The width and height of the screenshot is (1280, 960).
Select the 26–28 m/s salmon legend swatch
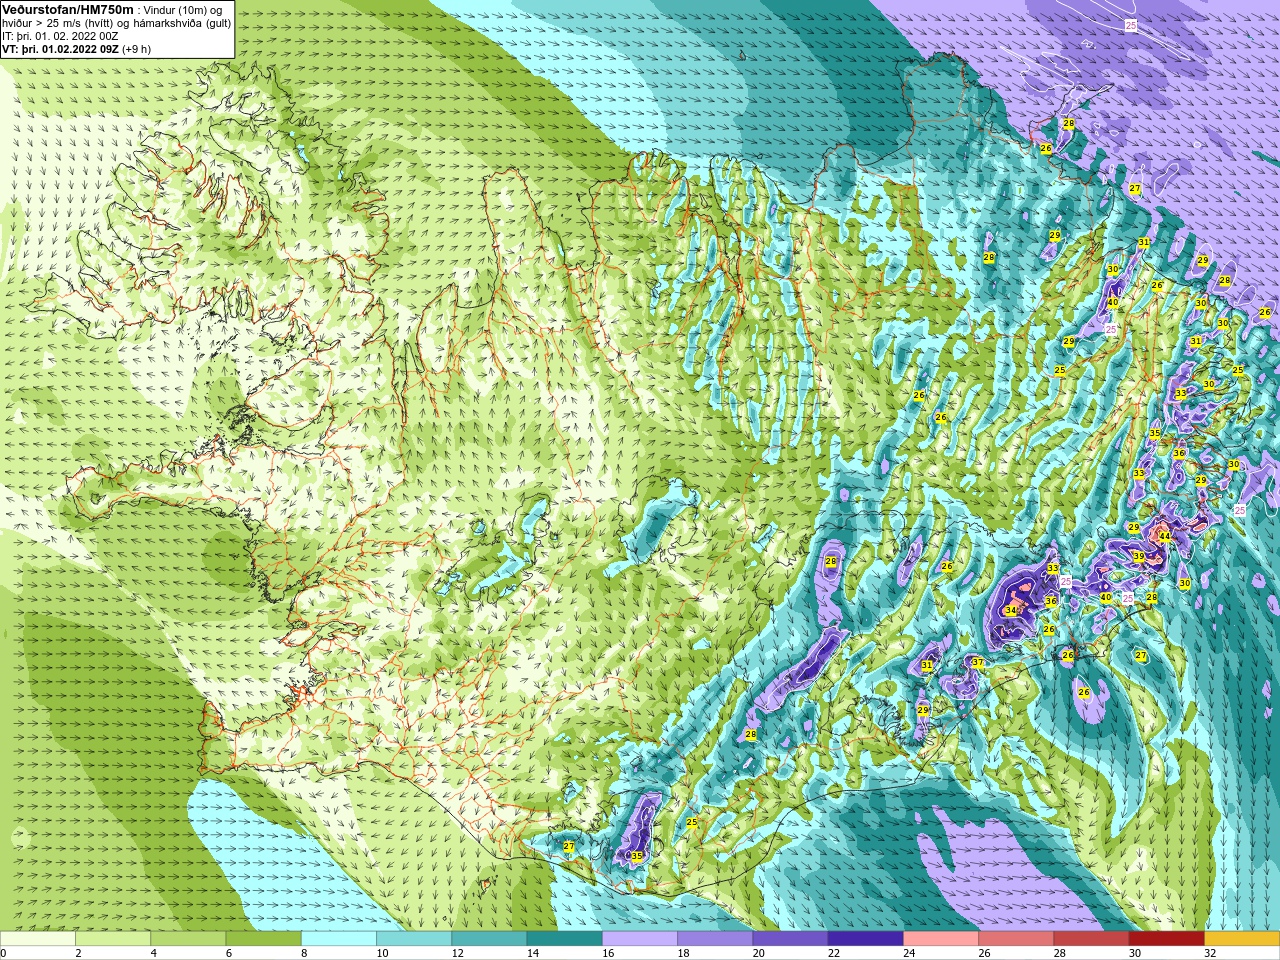click(x=1016, y=939)
